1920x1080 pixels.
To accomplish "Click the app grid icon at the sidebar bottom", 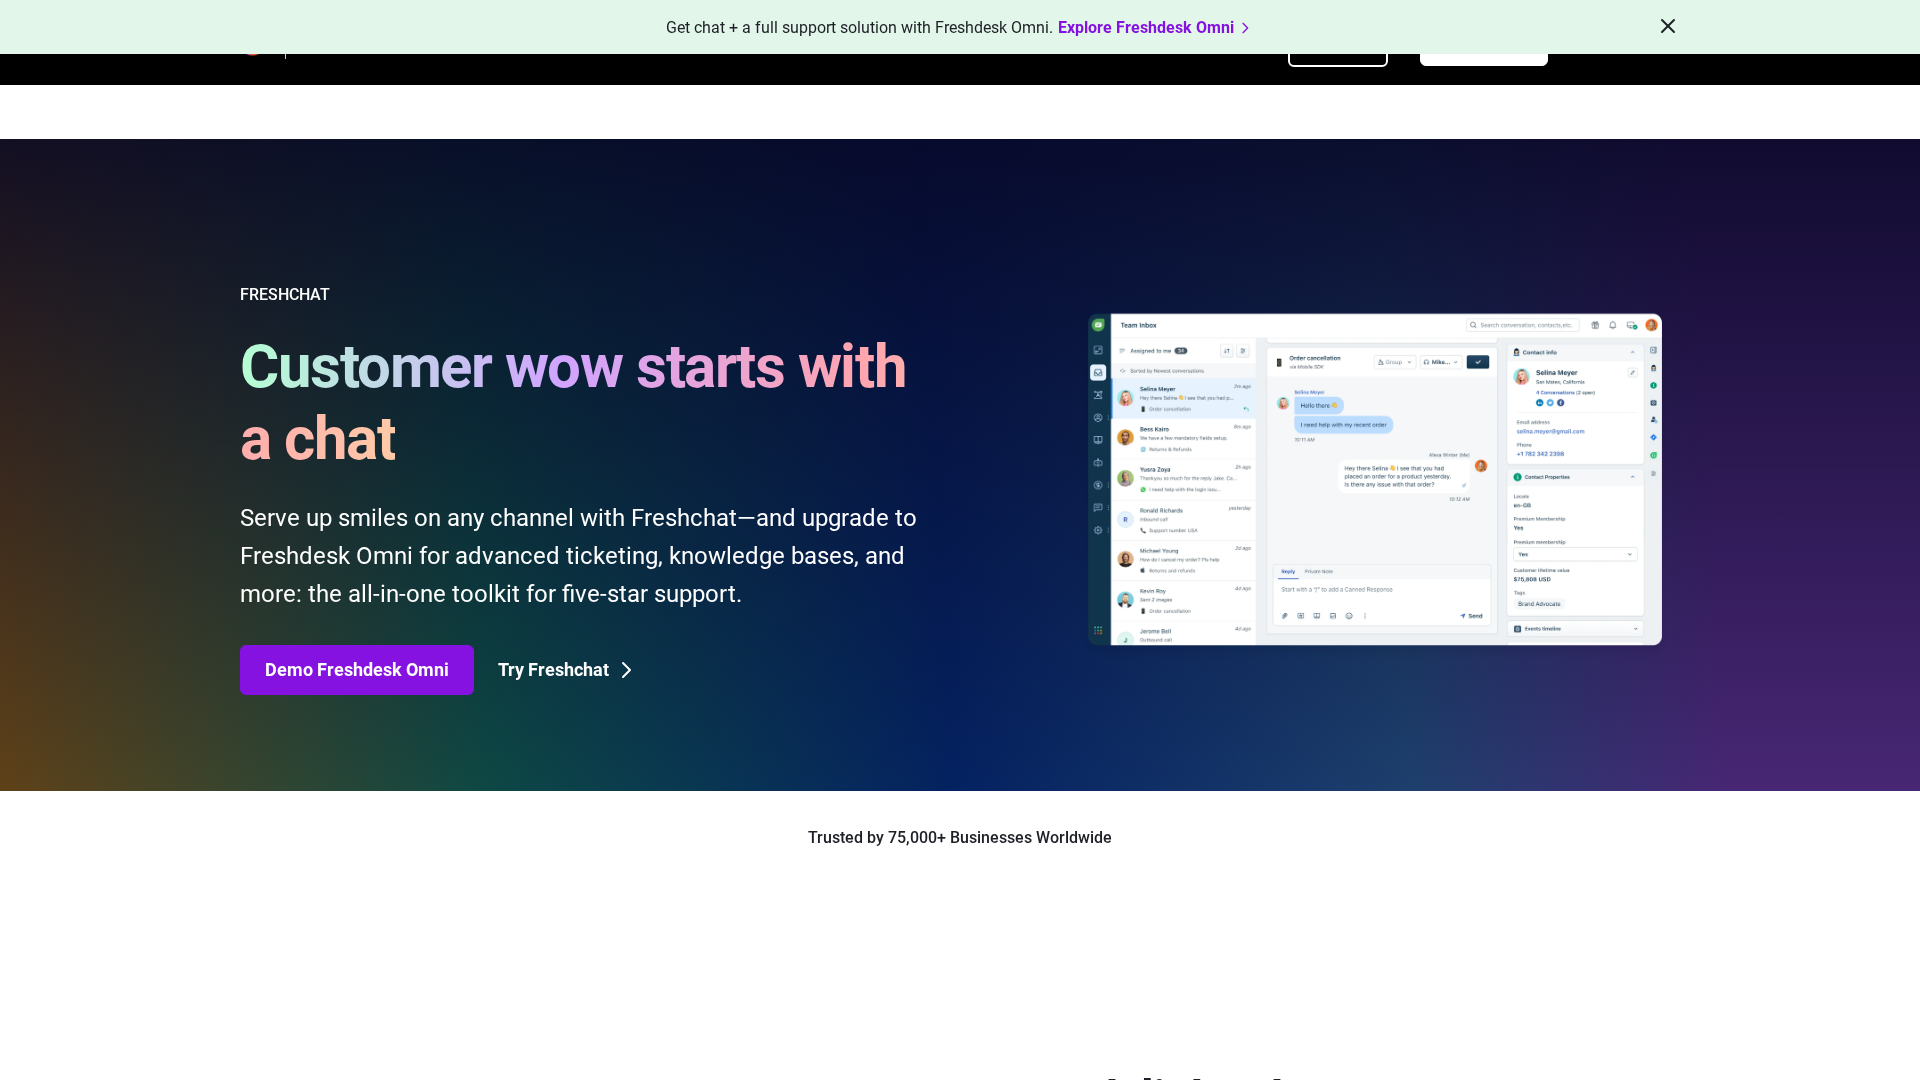I will click(1098, 630).
